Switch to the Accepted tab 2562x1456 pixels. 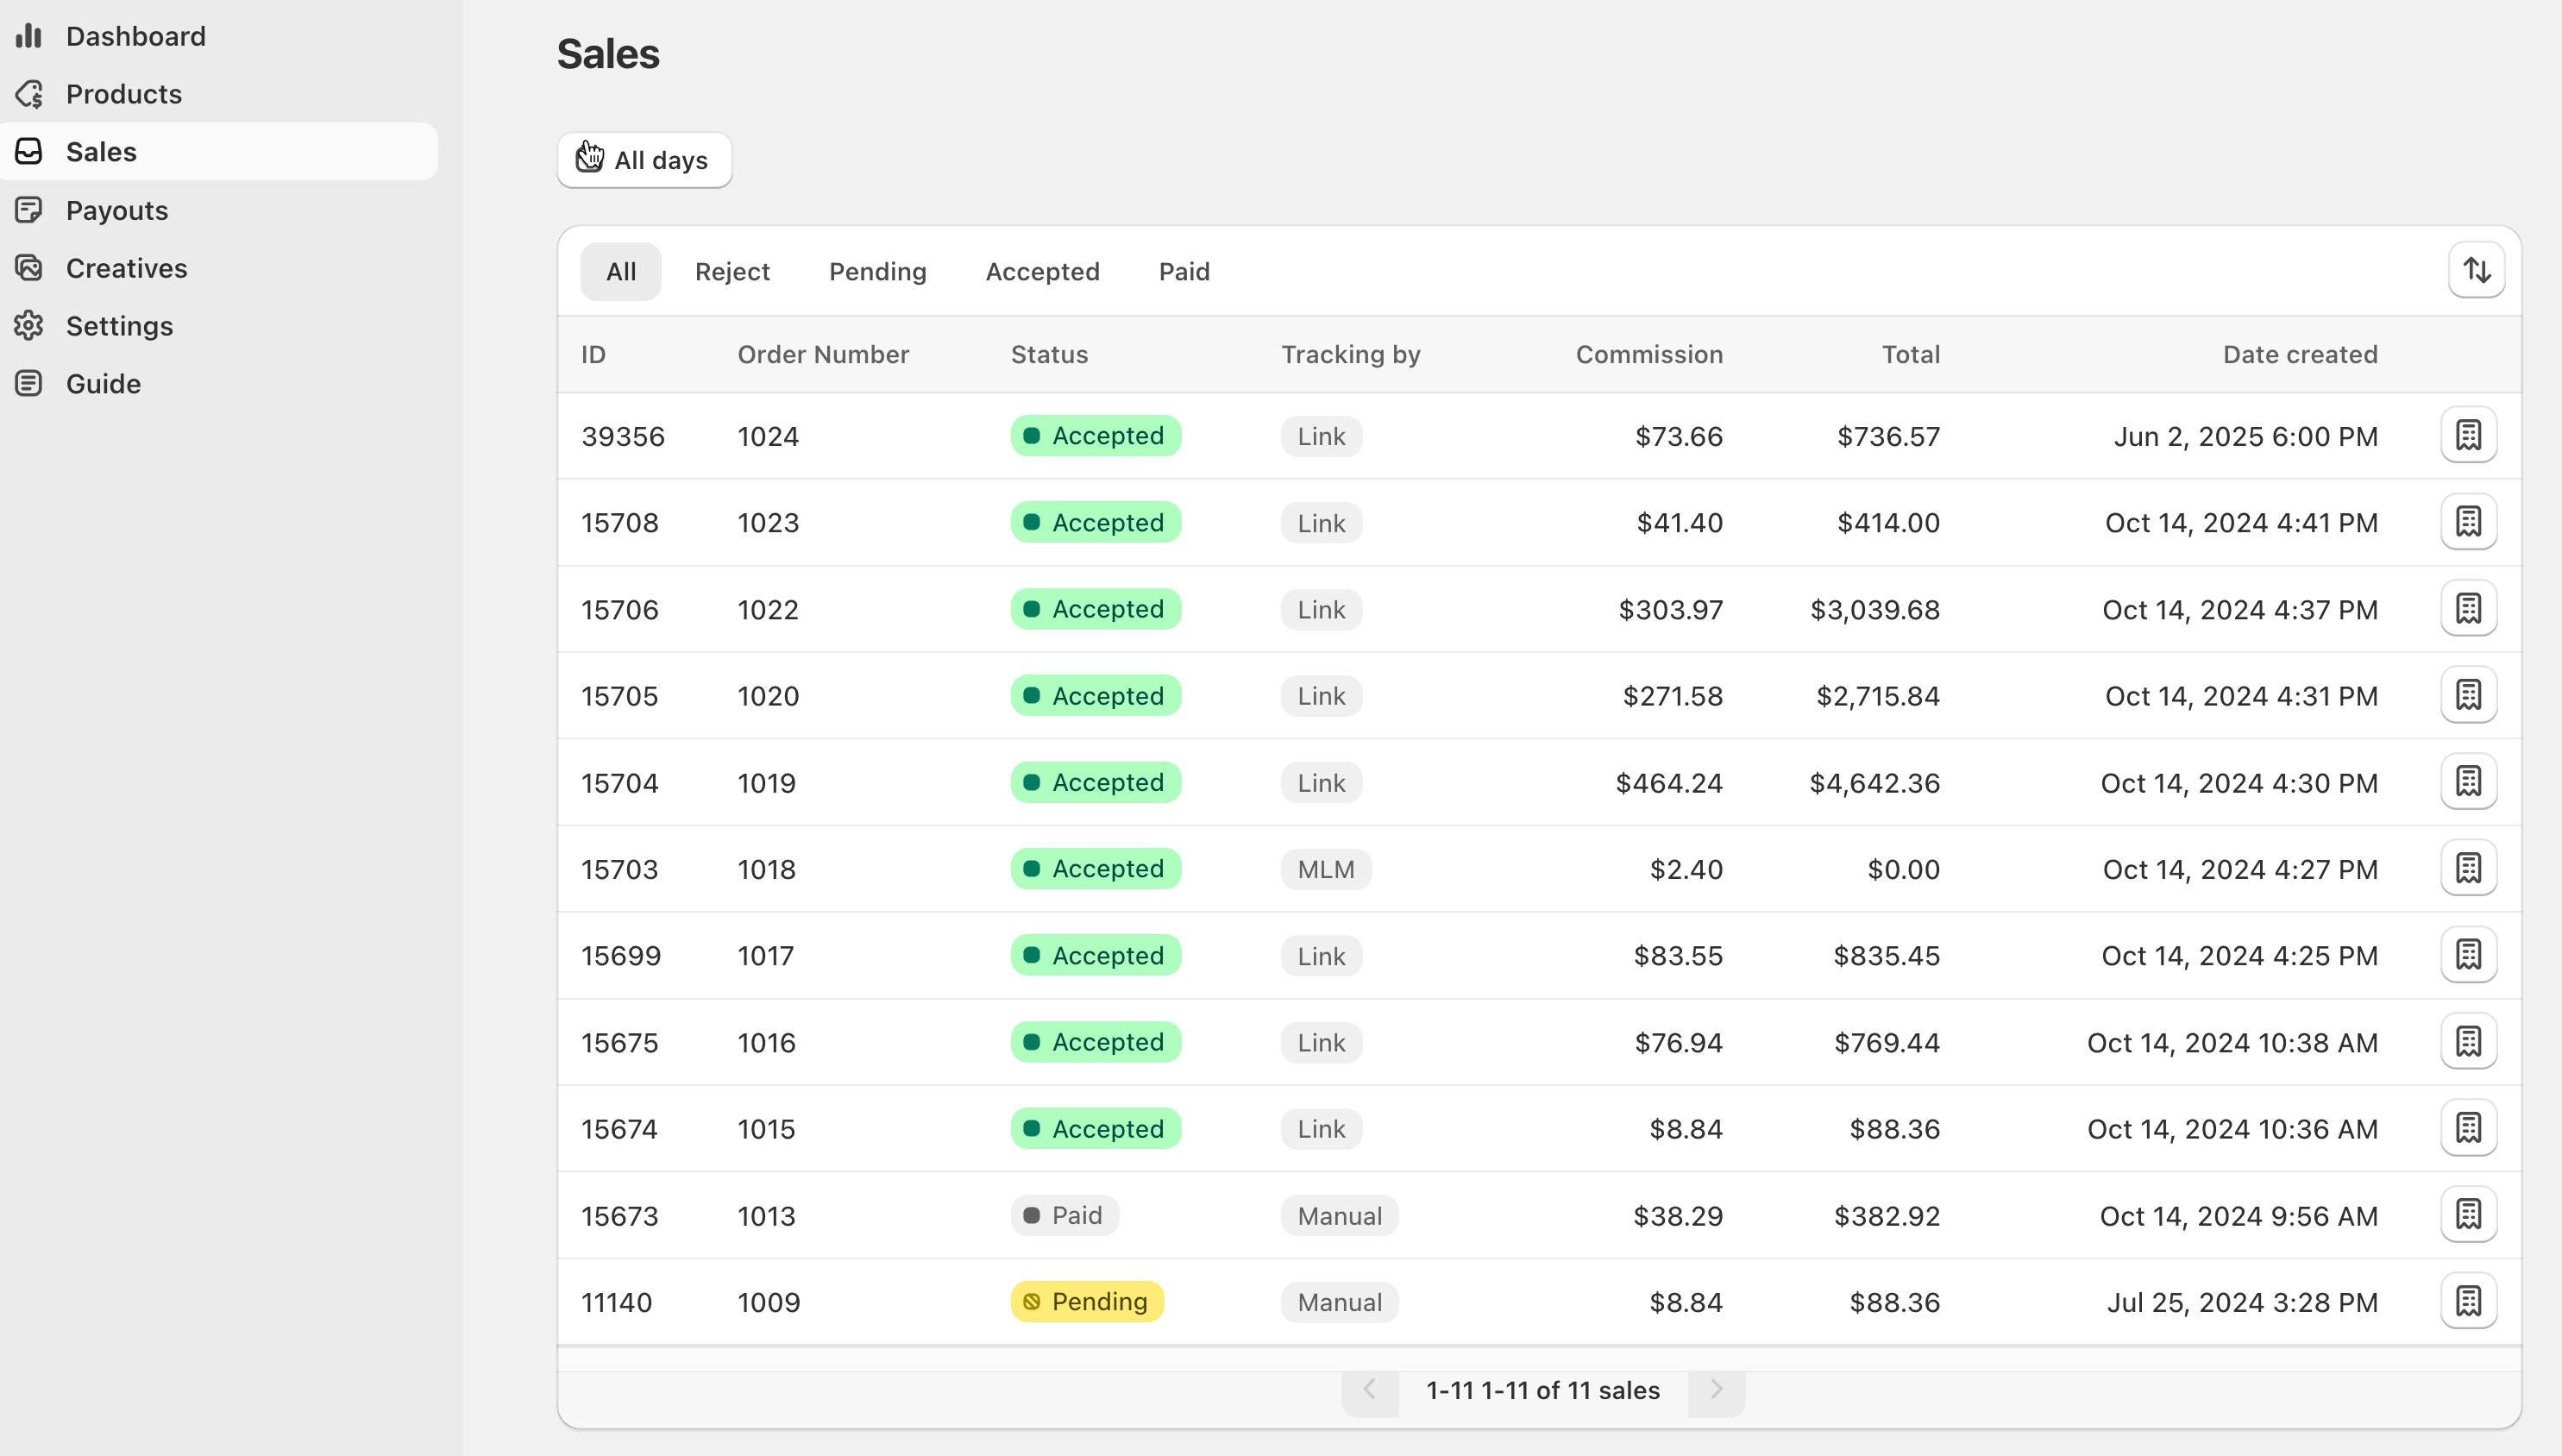click(1042, 271)
